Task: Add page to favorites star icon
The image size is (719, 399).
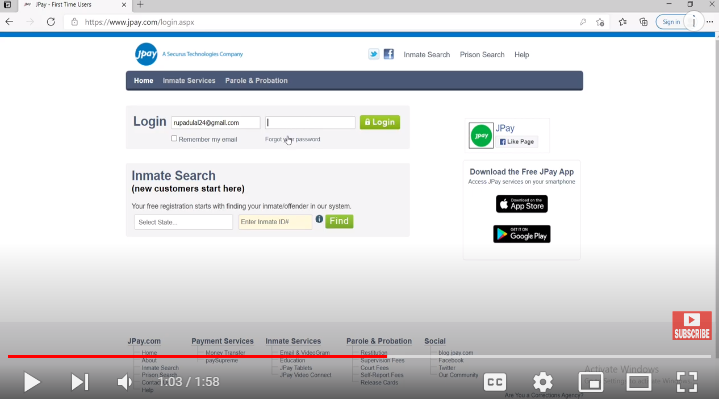Action: 600,22
